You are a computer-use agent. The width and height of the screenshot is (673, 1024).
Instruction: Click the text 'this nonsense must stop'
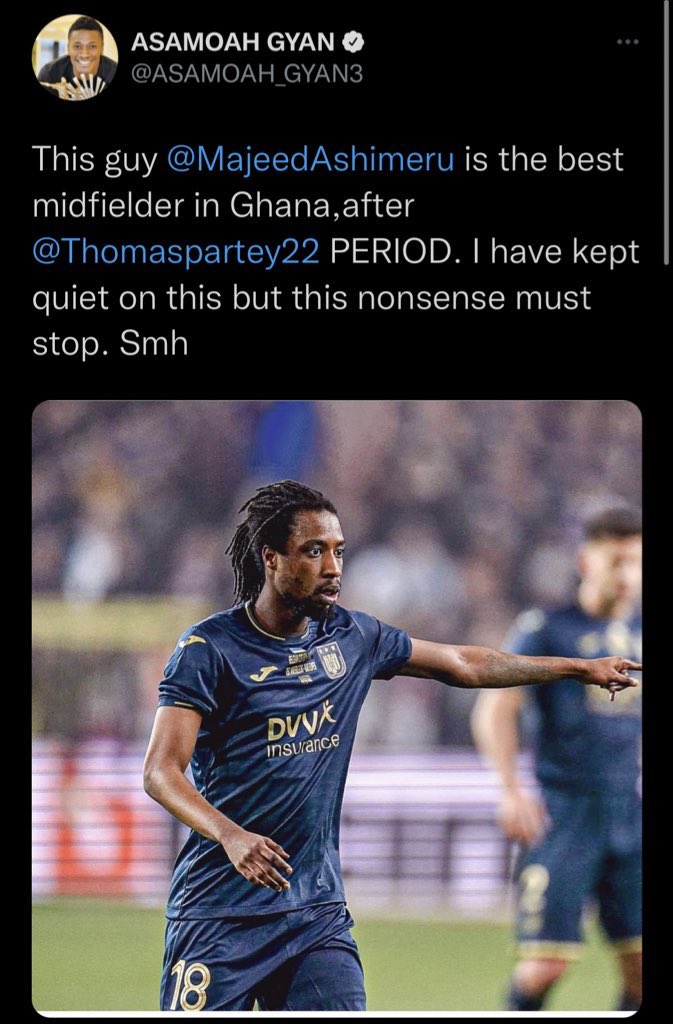[311, 321]
